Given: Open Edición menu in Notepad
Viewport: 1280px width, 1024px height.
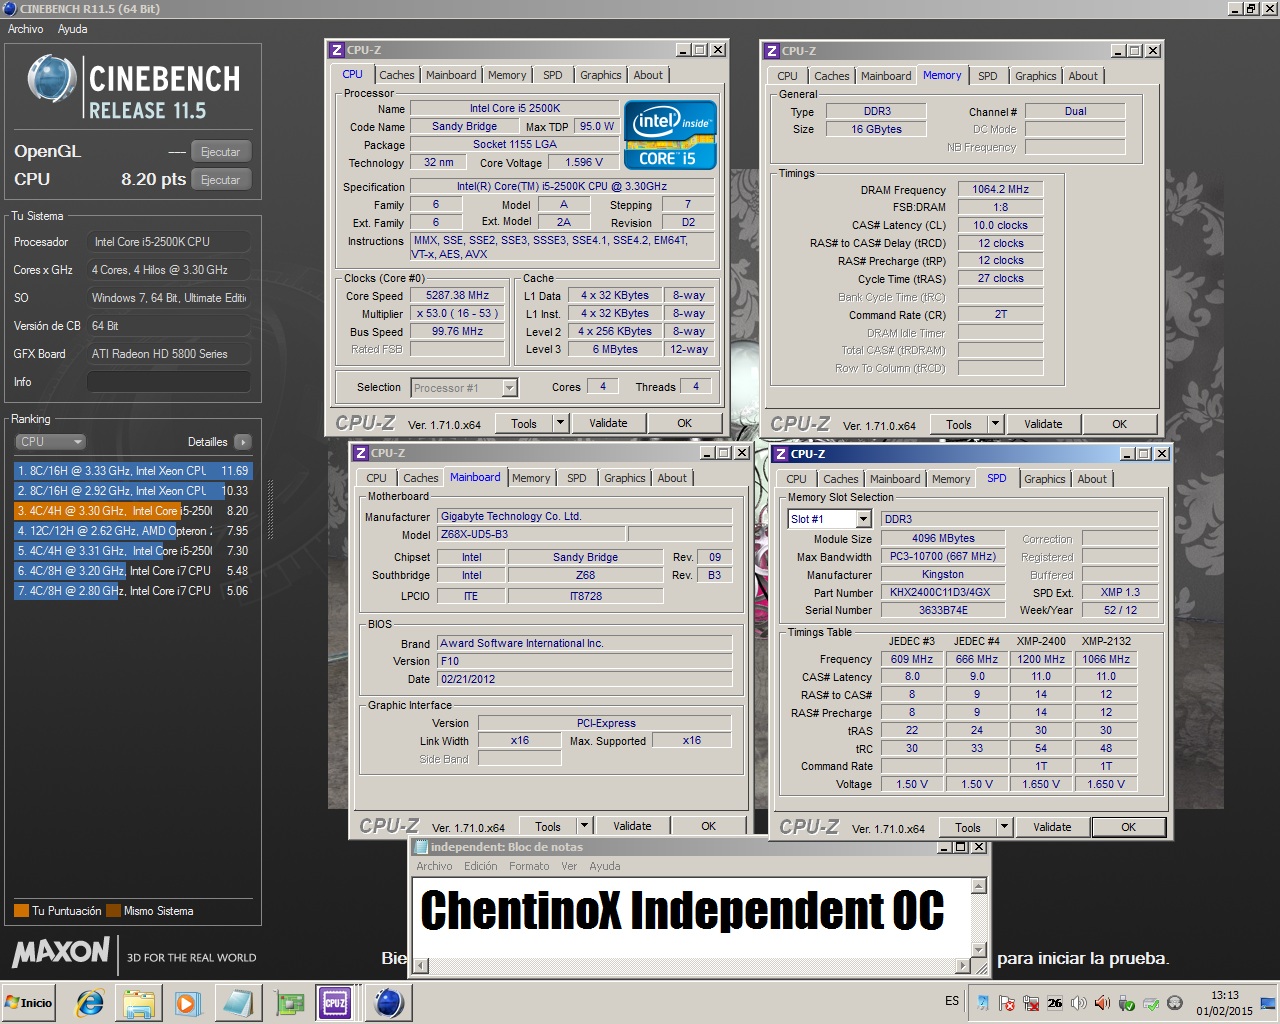Looking at the screenshot, I should [480, 866].
